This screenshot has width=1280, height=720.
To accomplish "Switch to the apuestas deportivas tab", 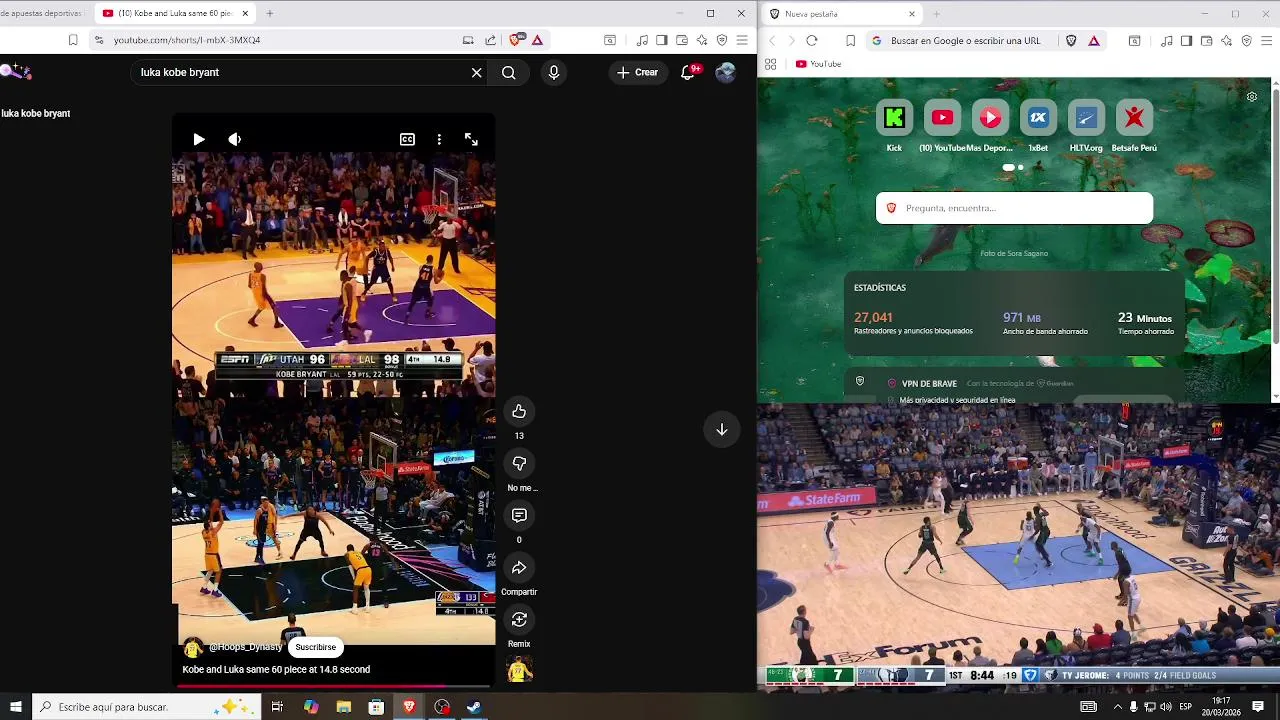I will click(x=42, y=14).
